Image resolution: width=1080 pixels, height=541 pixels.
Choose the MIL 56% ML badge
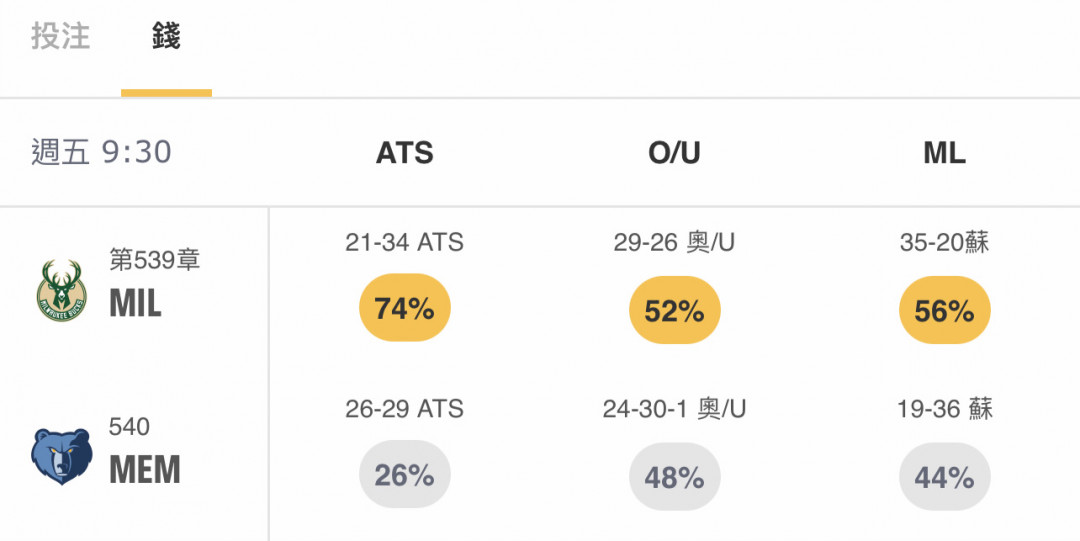(944, 310)
